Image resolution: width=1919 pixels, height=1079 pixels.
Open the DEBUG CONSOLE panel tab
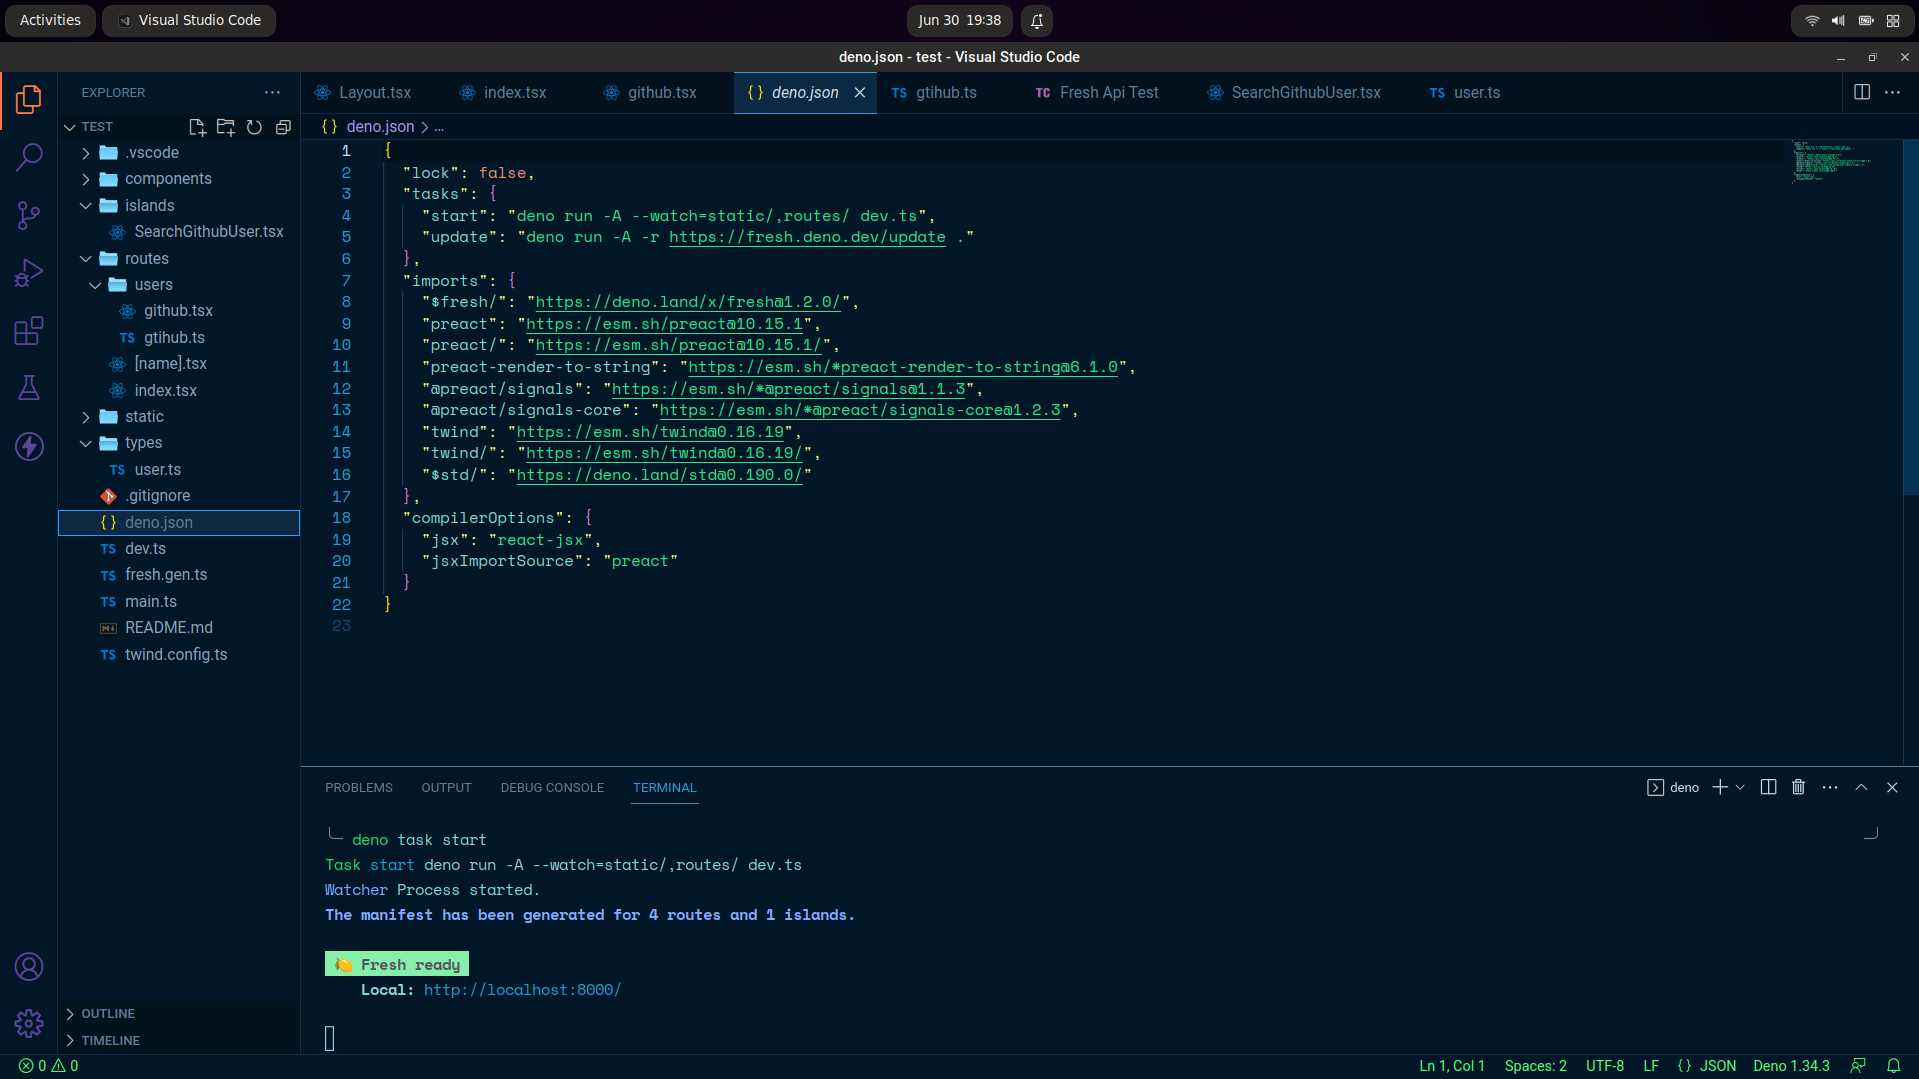(x=552, y=787)
